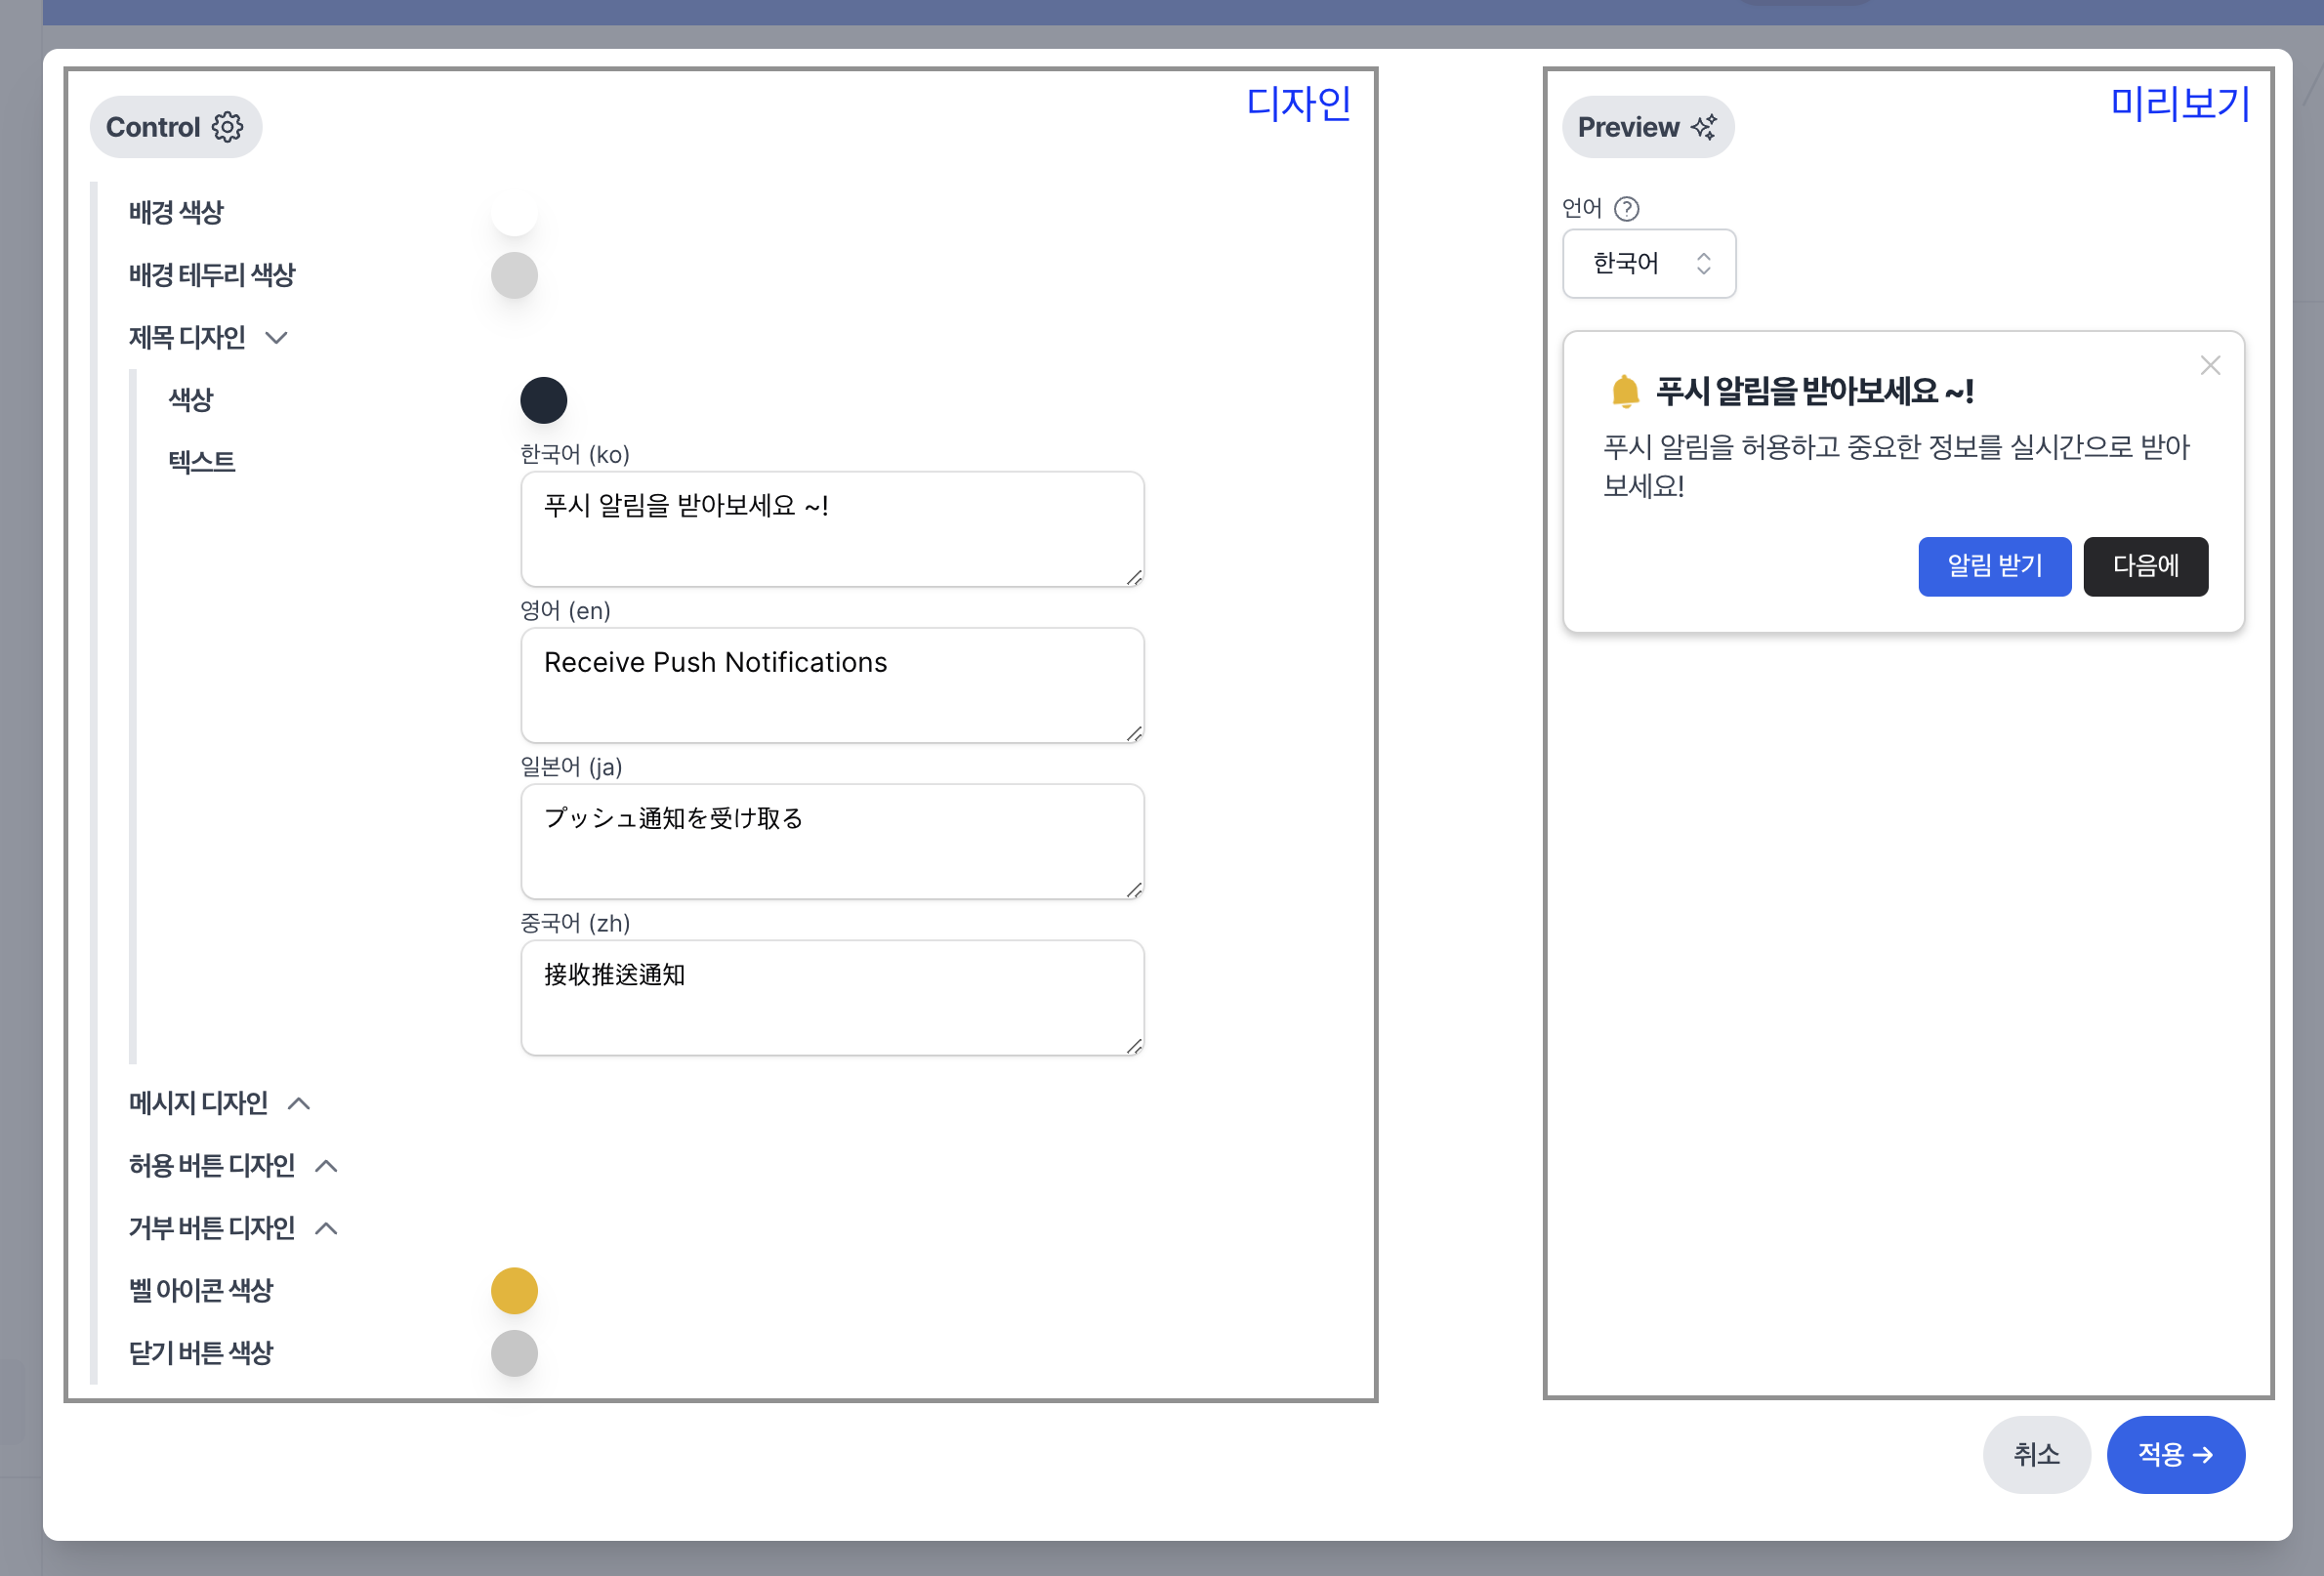This screenshot has height=1576, width=2324.
Task: Click the language help question-mark icon
Action: [x=1627, y=208]
